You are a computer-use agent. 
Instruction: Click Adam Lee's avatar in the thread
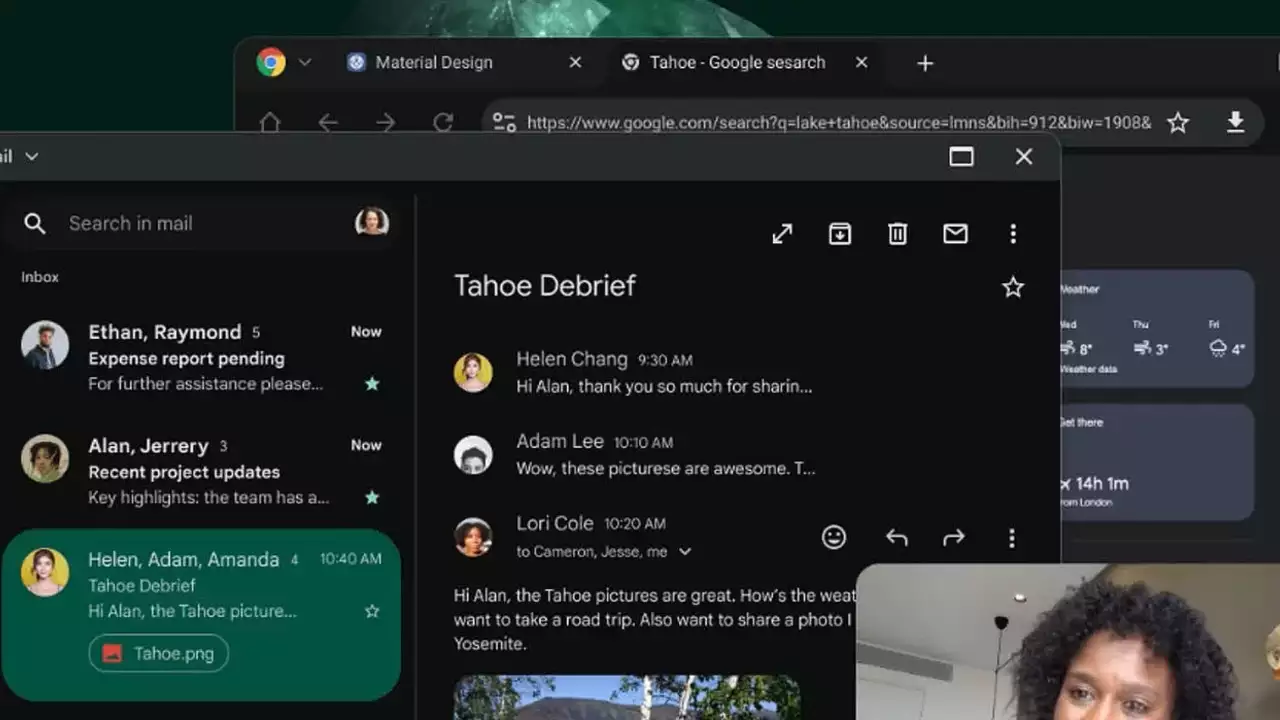click(x=473, y=455)
